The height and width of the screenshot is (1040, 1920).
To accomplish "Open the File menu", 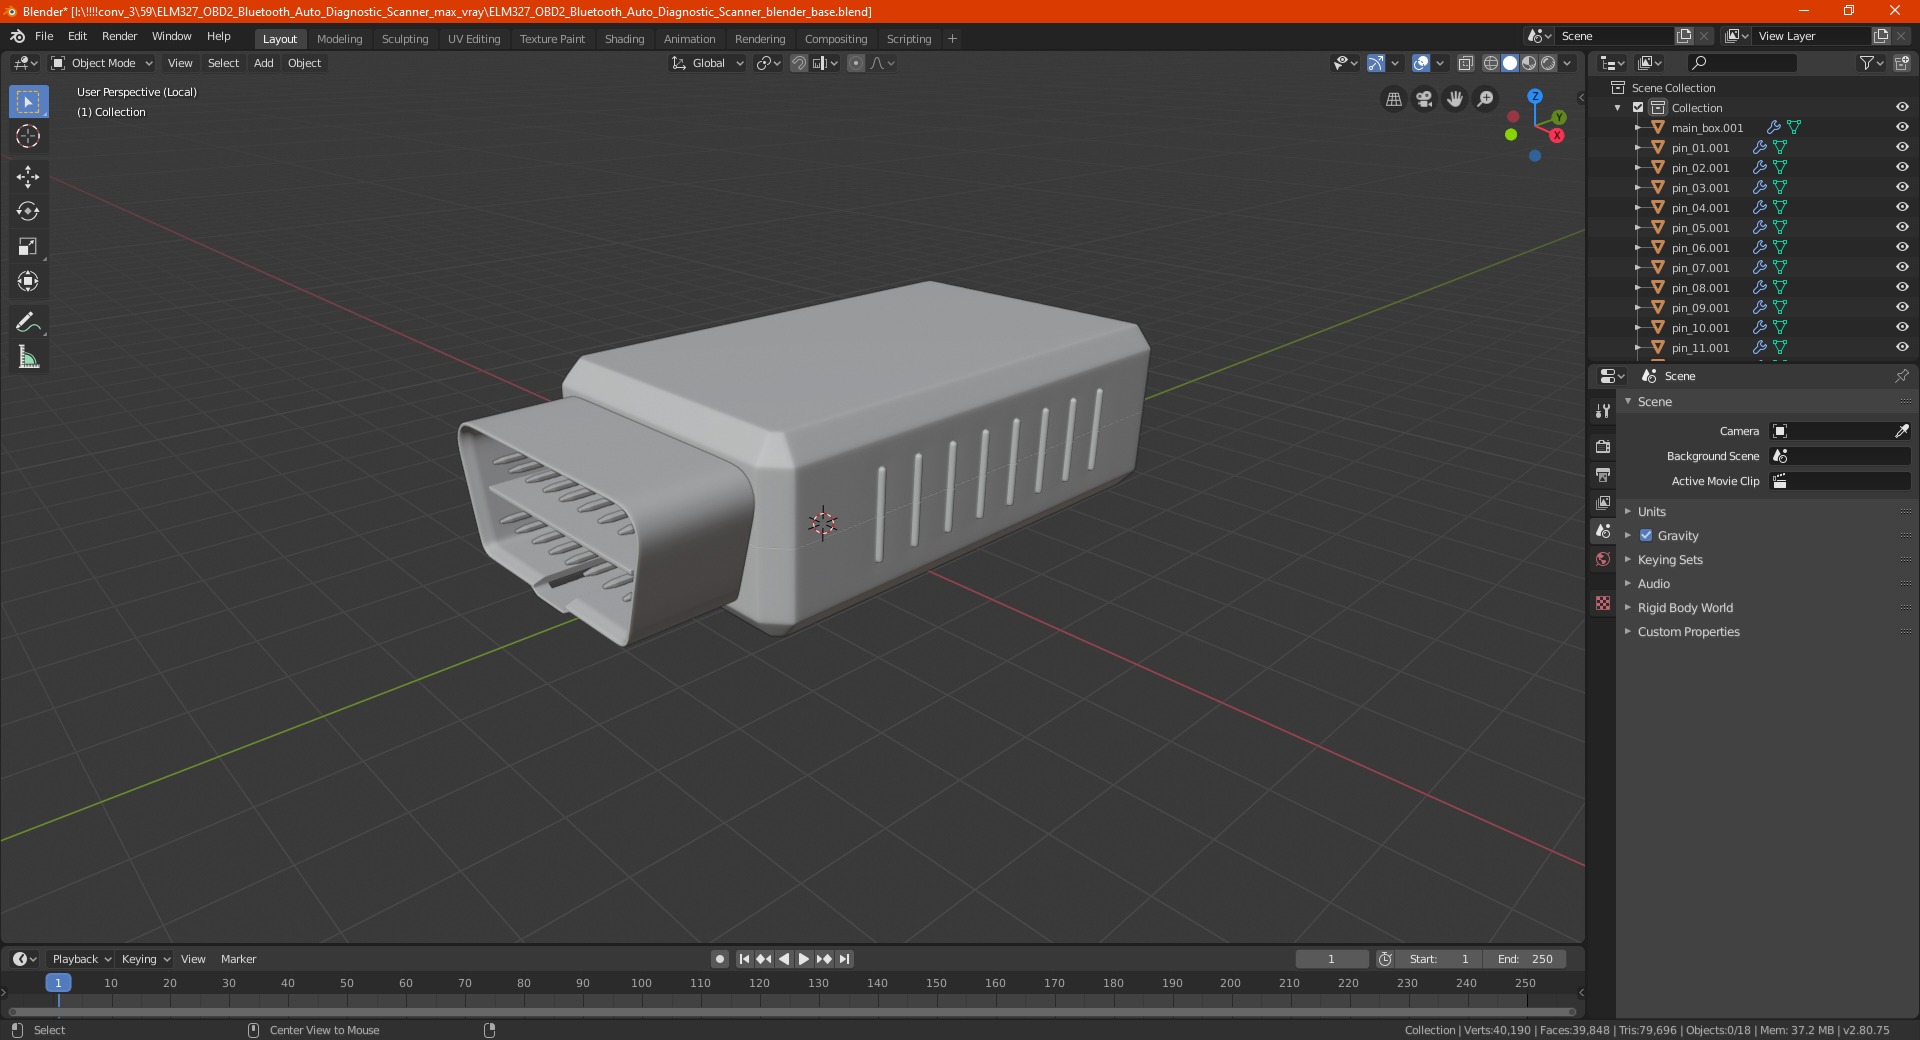I will tap(44, 36).
